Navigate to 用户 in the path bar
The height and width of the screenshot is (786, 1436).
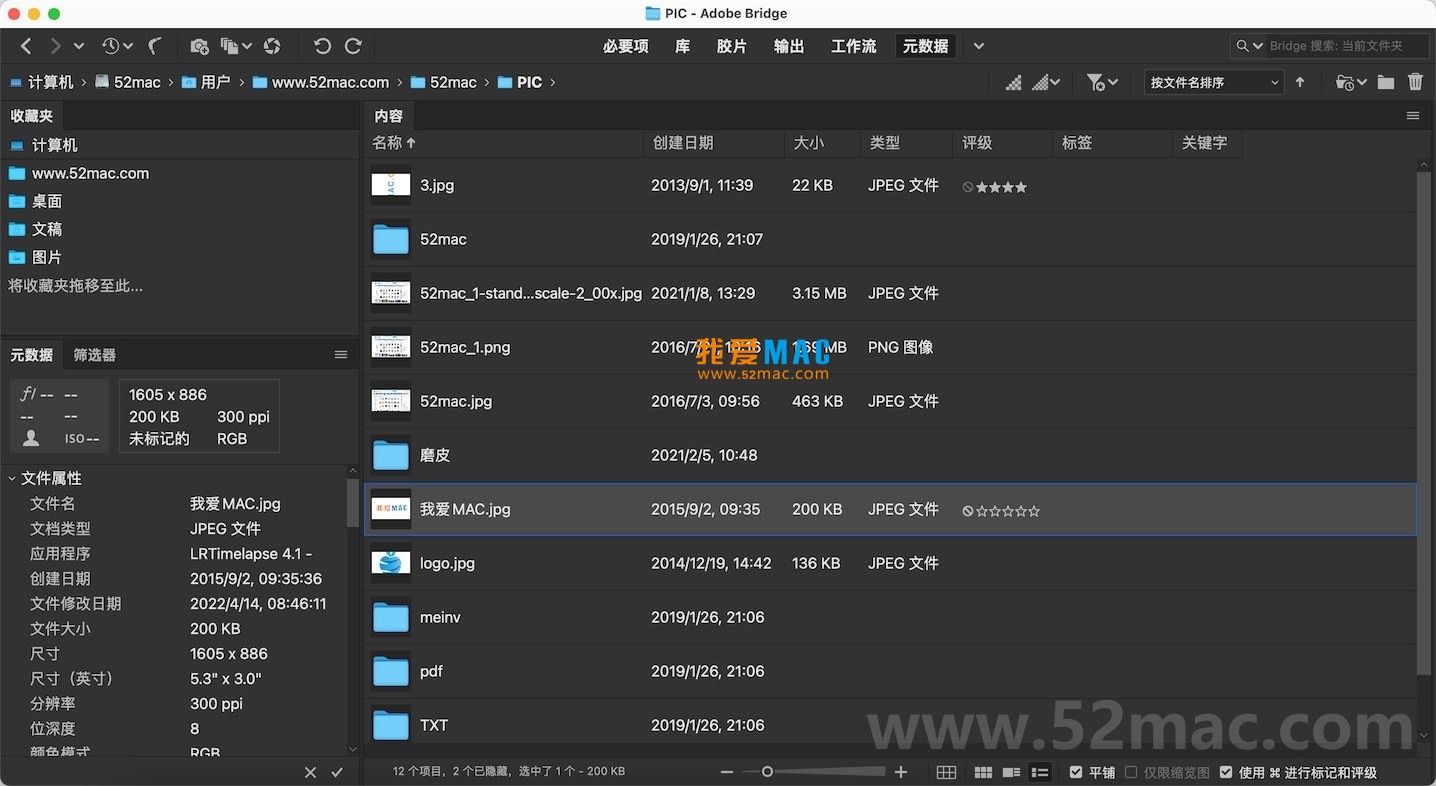[206, 82]
